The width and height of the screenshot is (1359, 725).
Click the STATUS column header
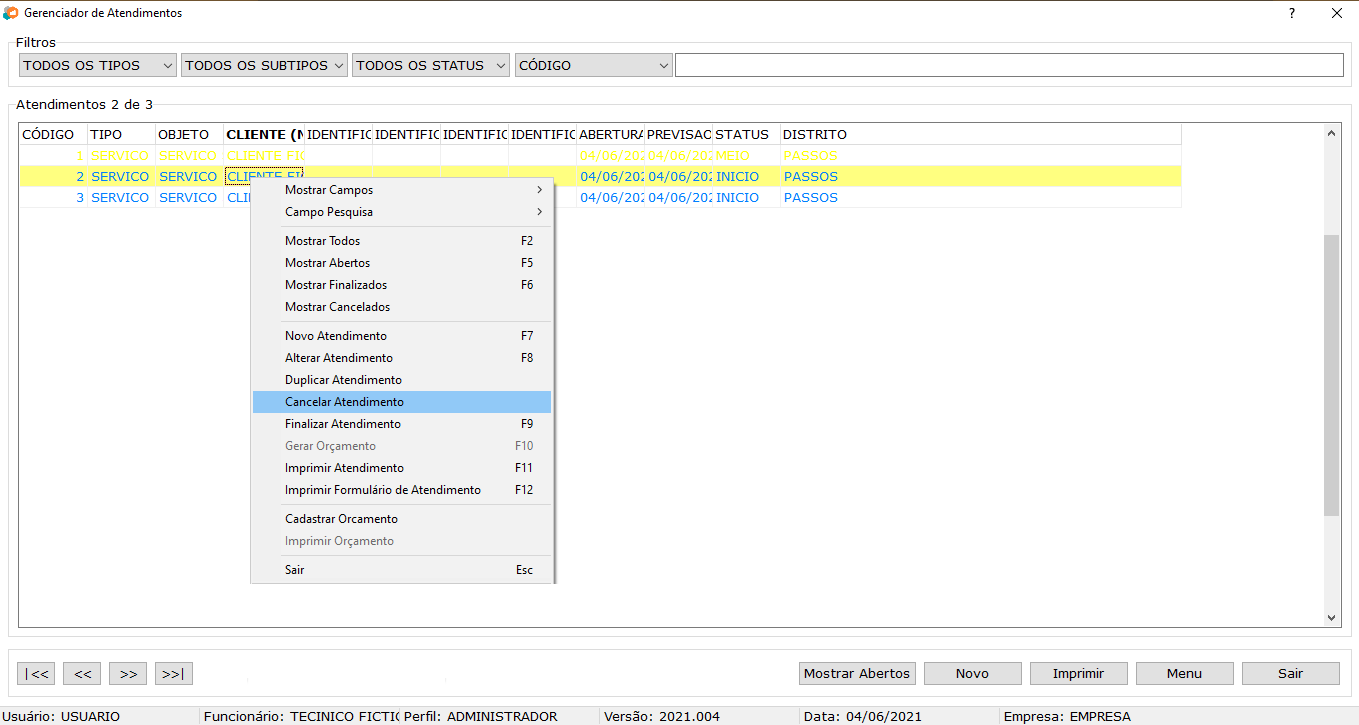pyautogui.click(x=743, y=135)
